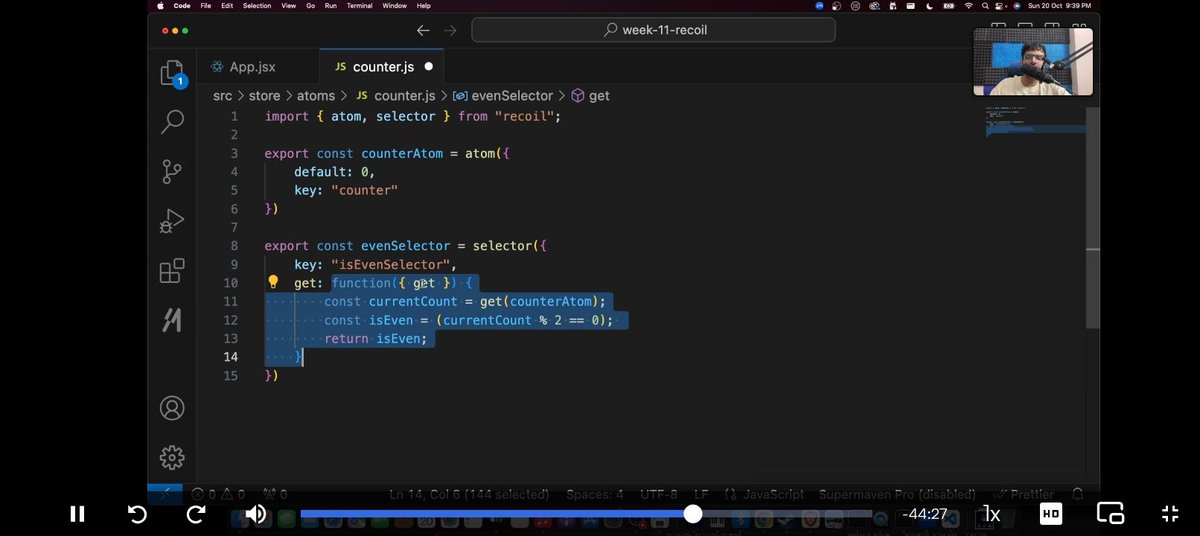Image resolution: width=1200 pixels, height=536 pixels.
Task: Expand the store breadcrumb
Action: pos(264,96)
